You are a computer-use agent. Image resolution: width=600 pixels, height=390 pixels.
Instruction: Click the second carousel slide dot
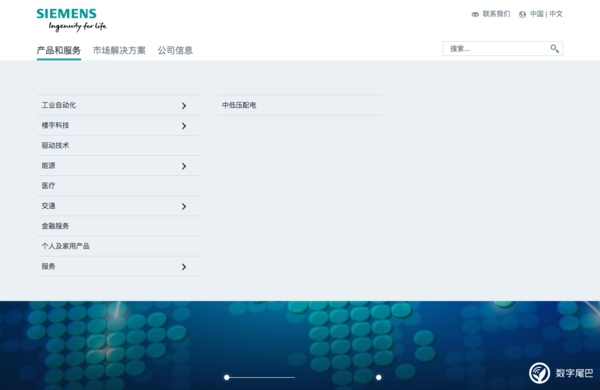click(378, 377)
